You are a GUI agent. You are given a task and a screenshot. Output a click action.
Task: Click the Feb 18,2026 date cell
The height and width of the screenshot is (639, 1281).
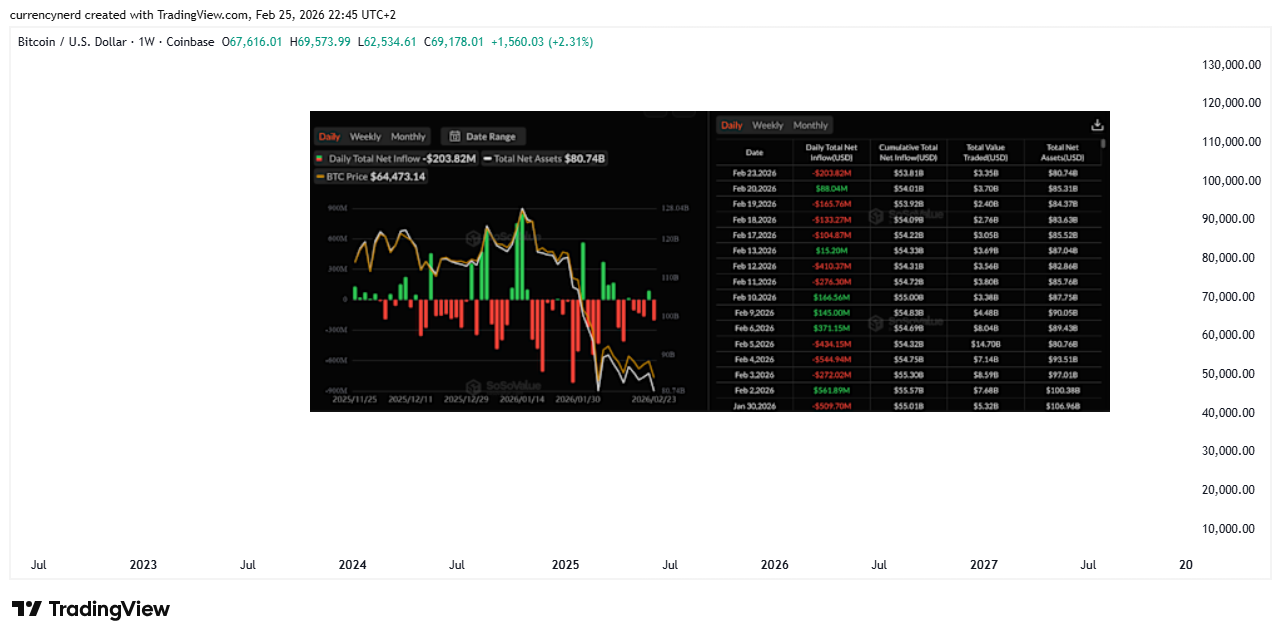[x=754, y=219]
